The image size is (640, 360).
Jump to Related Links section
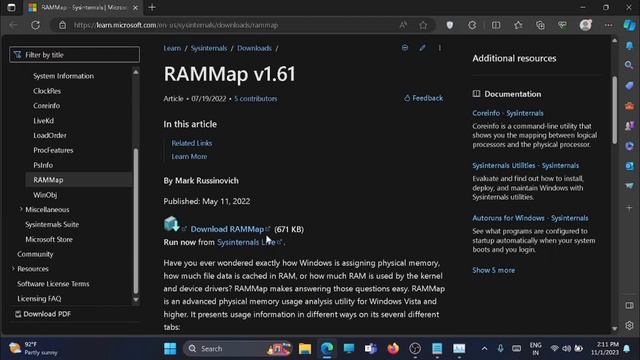[x=191, y=143]
